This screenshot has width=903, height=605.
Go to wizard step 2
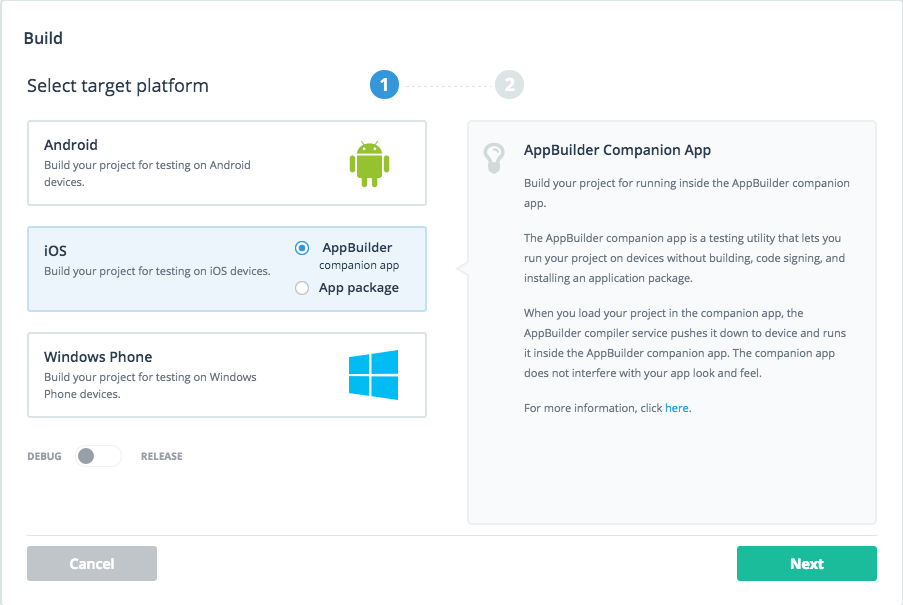510,85
